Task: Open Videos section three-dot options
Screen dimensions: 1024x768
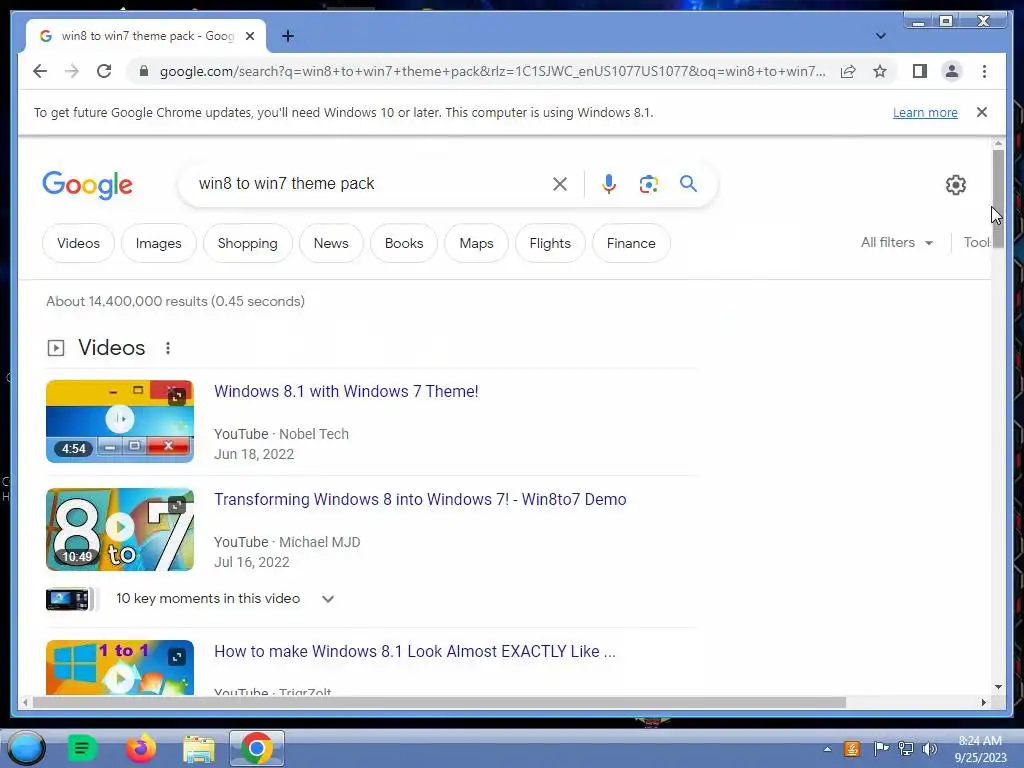Action: coord(168,348)
